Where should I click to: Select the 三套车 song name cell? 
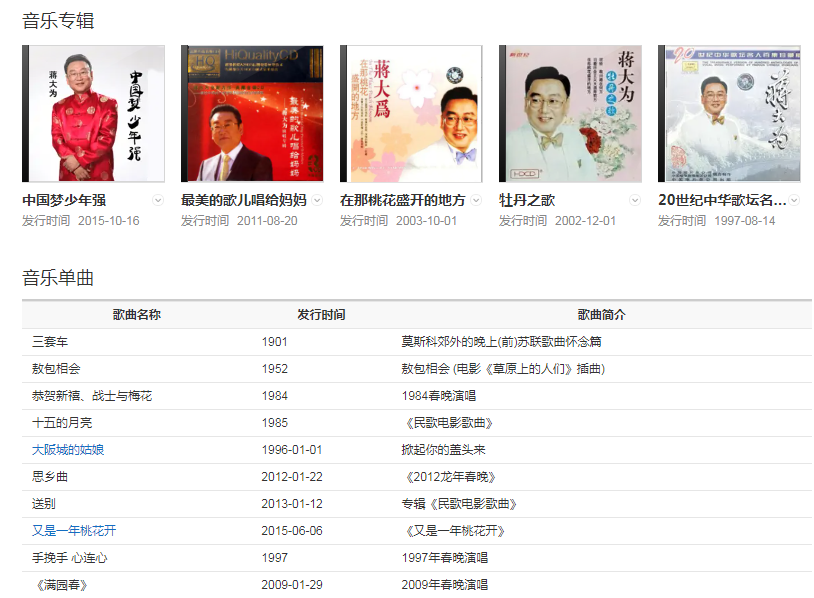point(50,342)
